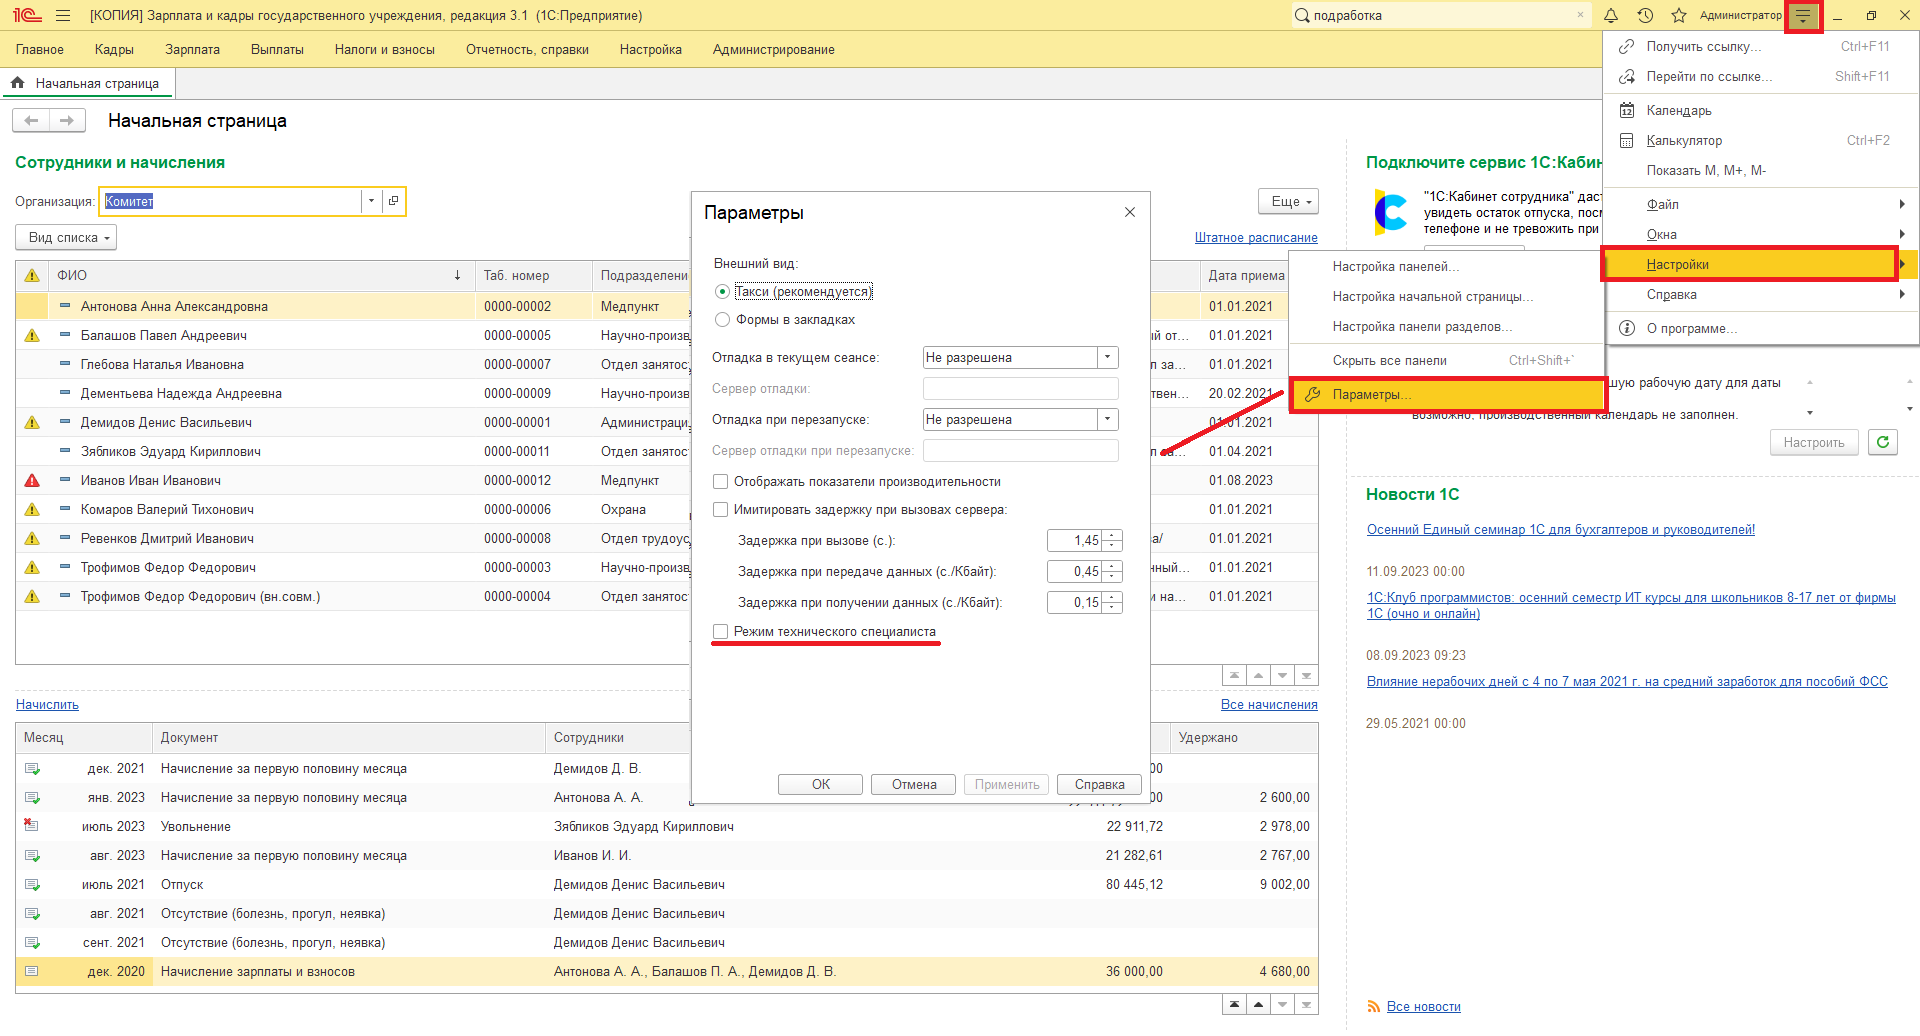Open the Еще dropdown button
1920x1036 pixels.
click(1288, 202)
